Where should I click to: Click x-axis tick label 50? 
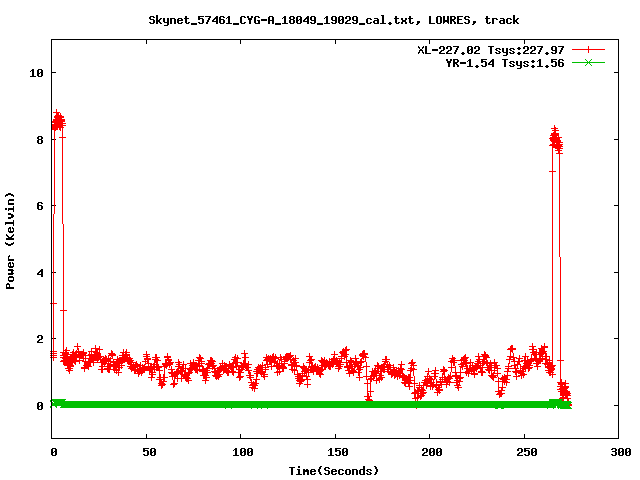click(x=149, y=452)
